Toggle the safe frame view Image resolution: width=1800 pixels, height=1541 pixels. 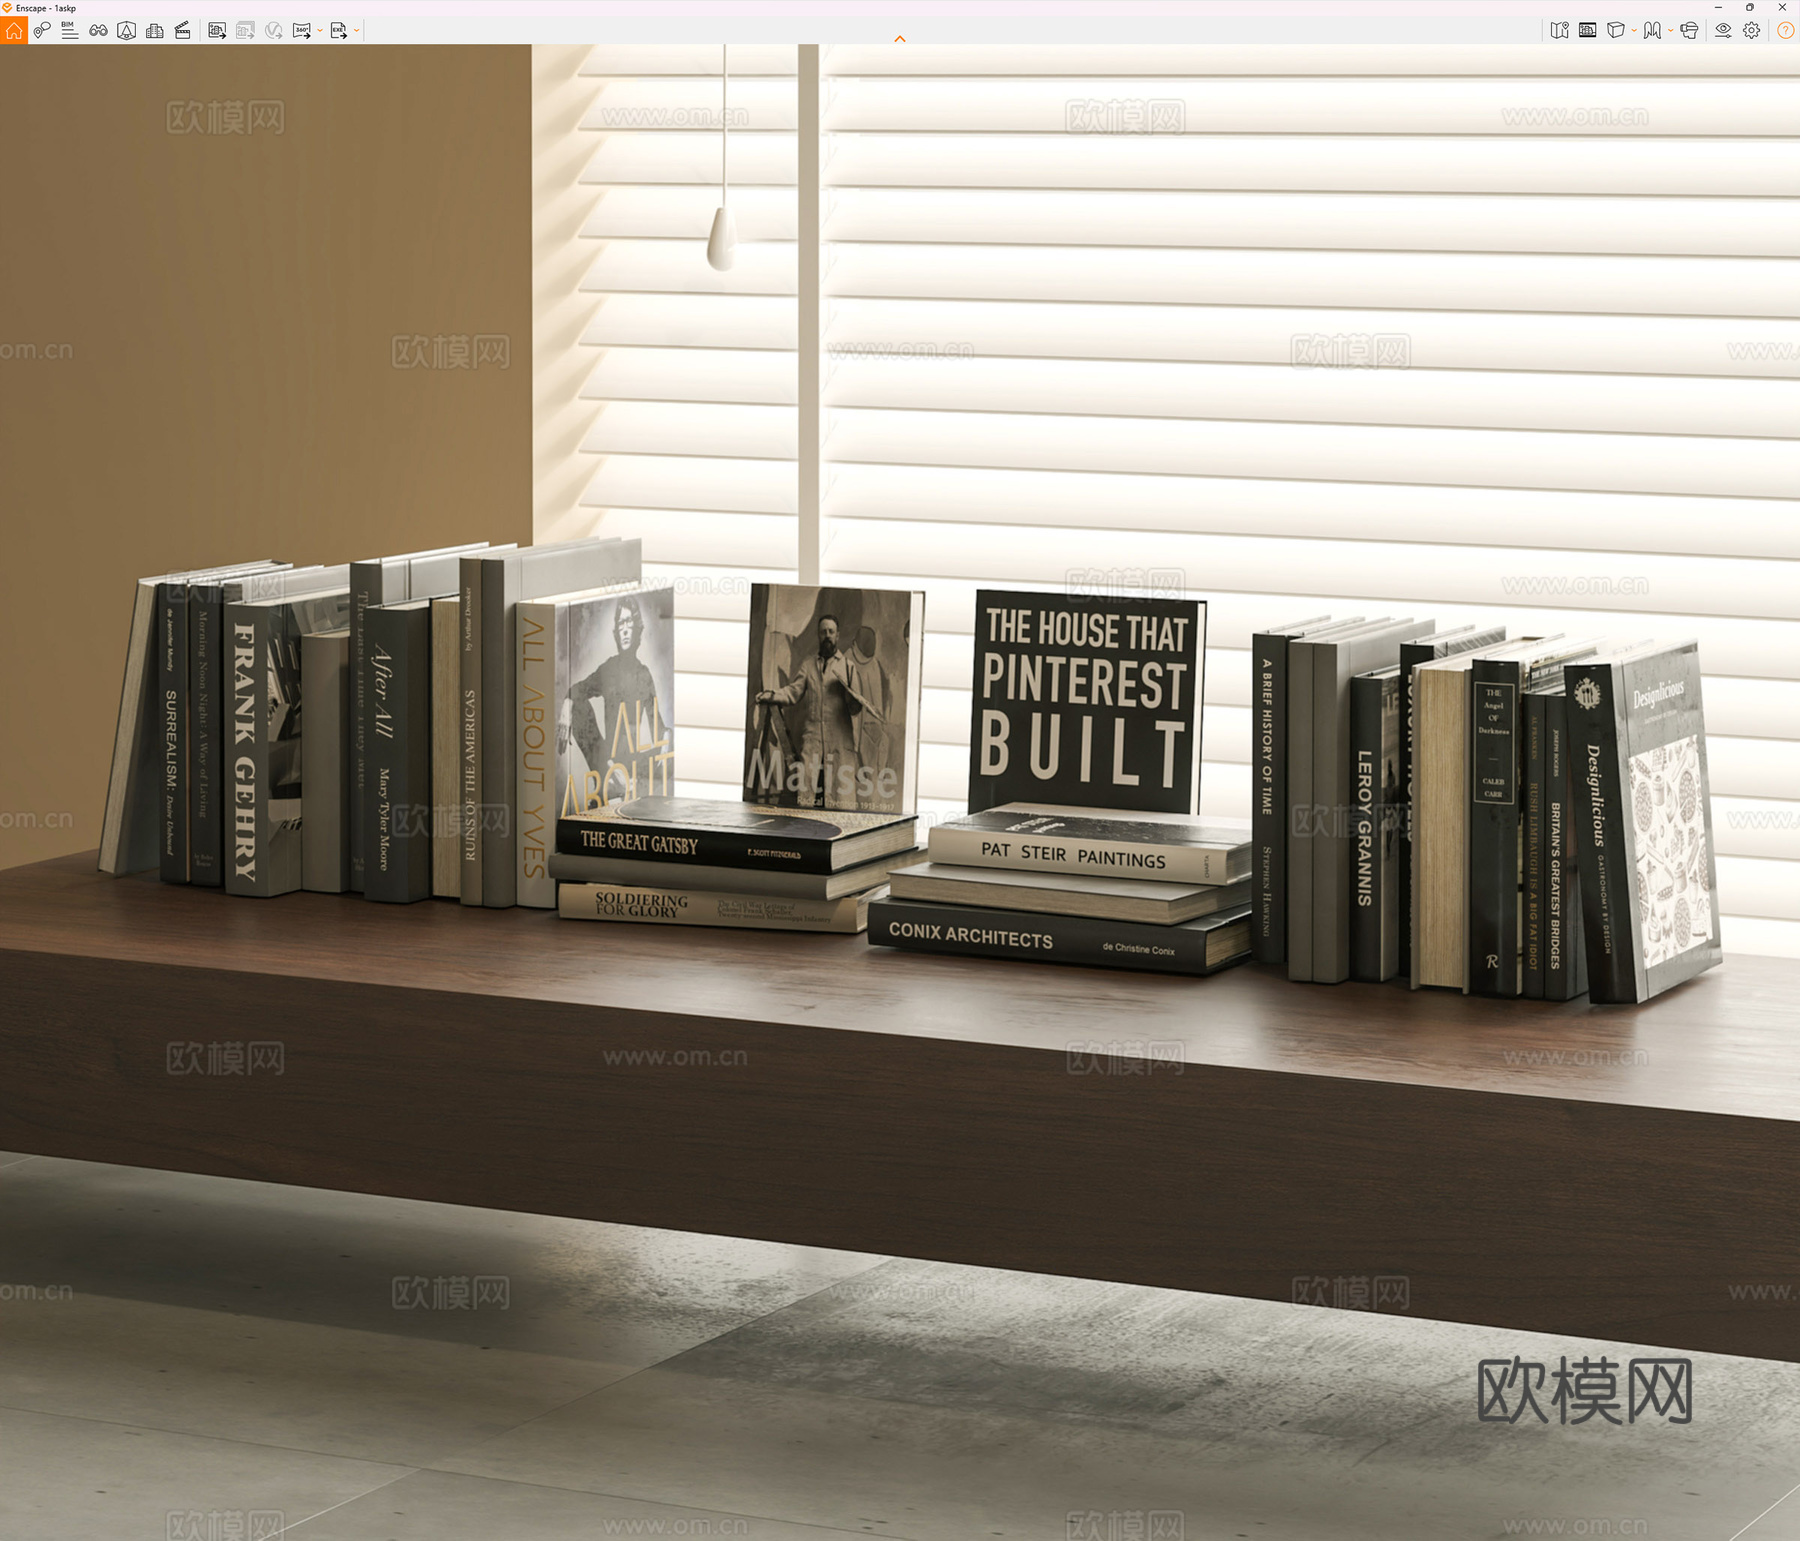pyautogui.click(x=1587, y=31)
